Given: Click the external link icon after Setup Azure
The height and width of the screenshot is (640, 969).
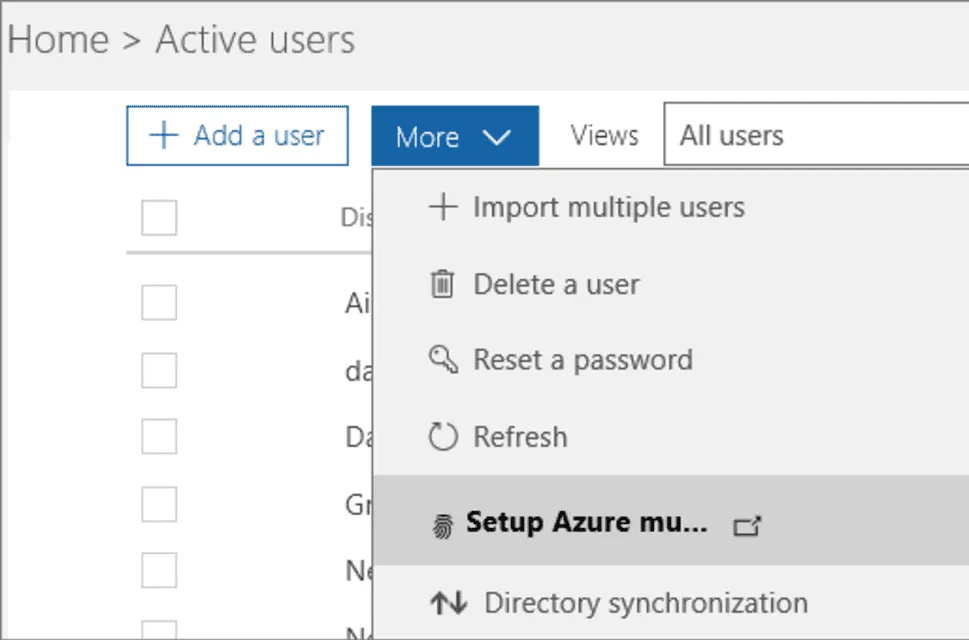Looking at the screenshot, I should pyautogui.click(x=747, y=526).
